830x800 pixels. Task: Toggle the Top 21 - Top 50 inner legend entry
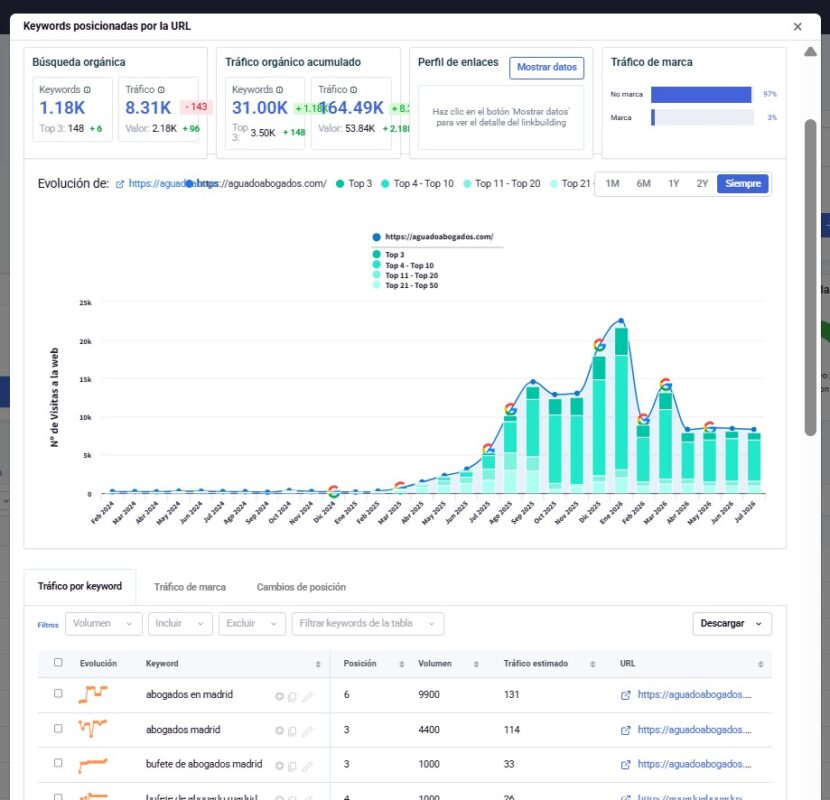(405, 285)
